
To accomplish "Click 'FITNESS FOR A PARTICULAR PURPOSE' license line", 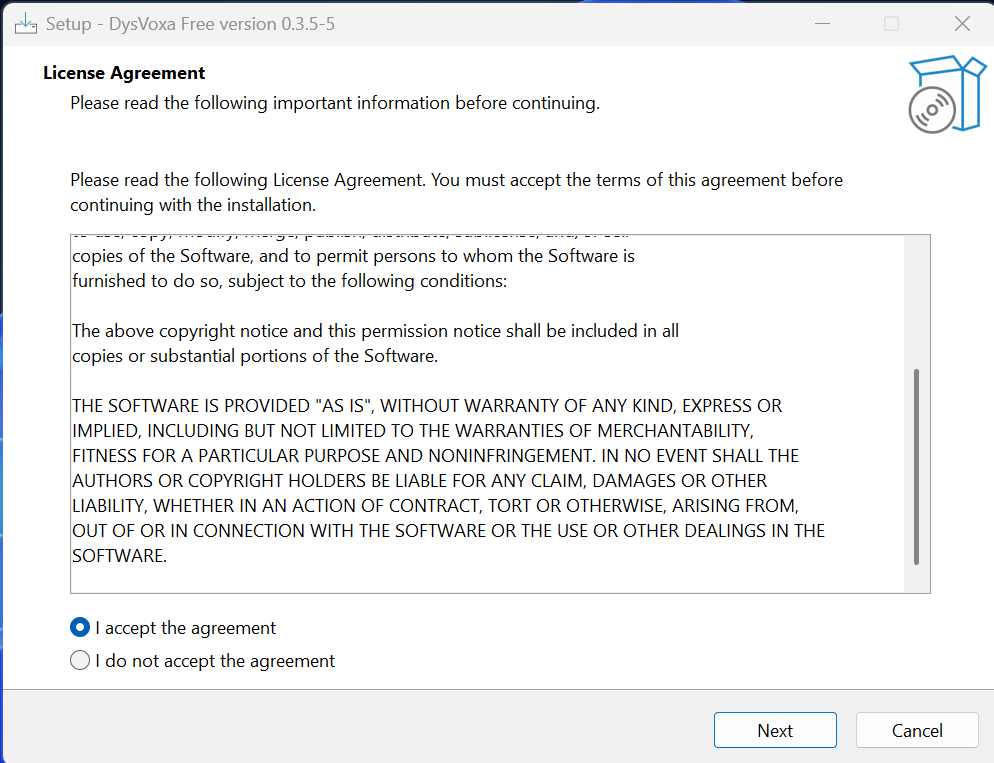I will tap(435, 456).
